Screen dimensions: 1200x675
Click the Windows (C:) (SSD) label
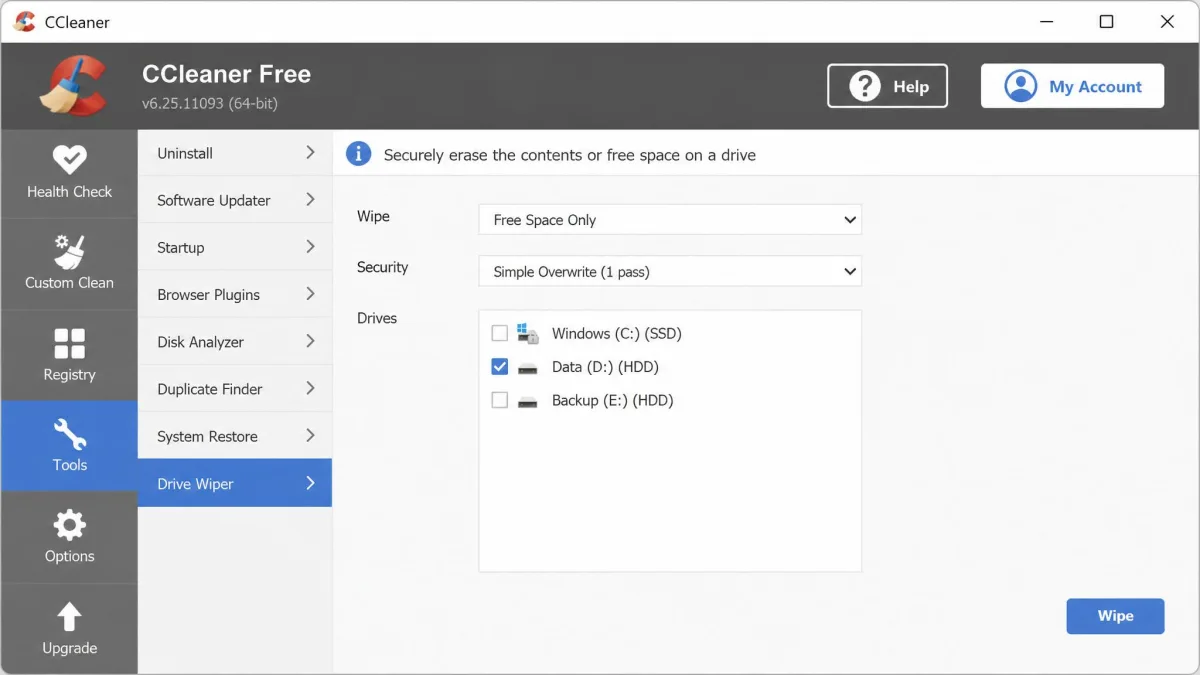tap(617, 334)
